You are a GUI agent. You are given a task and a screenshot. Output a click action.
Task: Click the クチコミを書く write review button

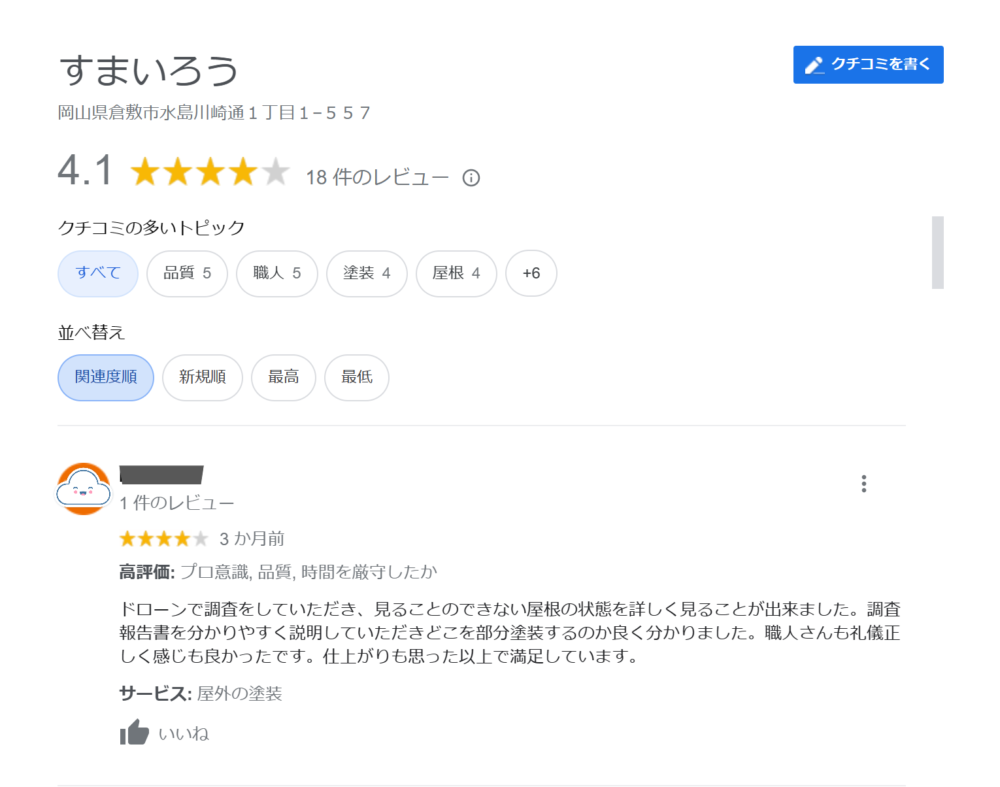pos(868,64)
